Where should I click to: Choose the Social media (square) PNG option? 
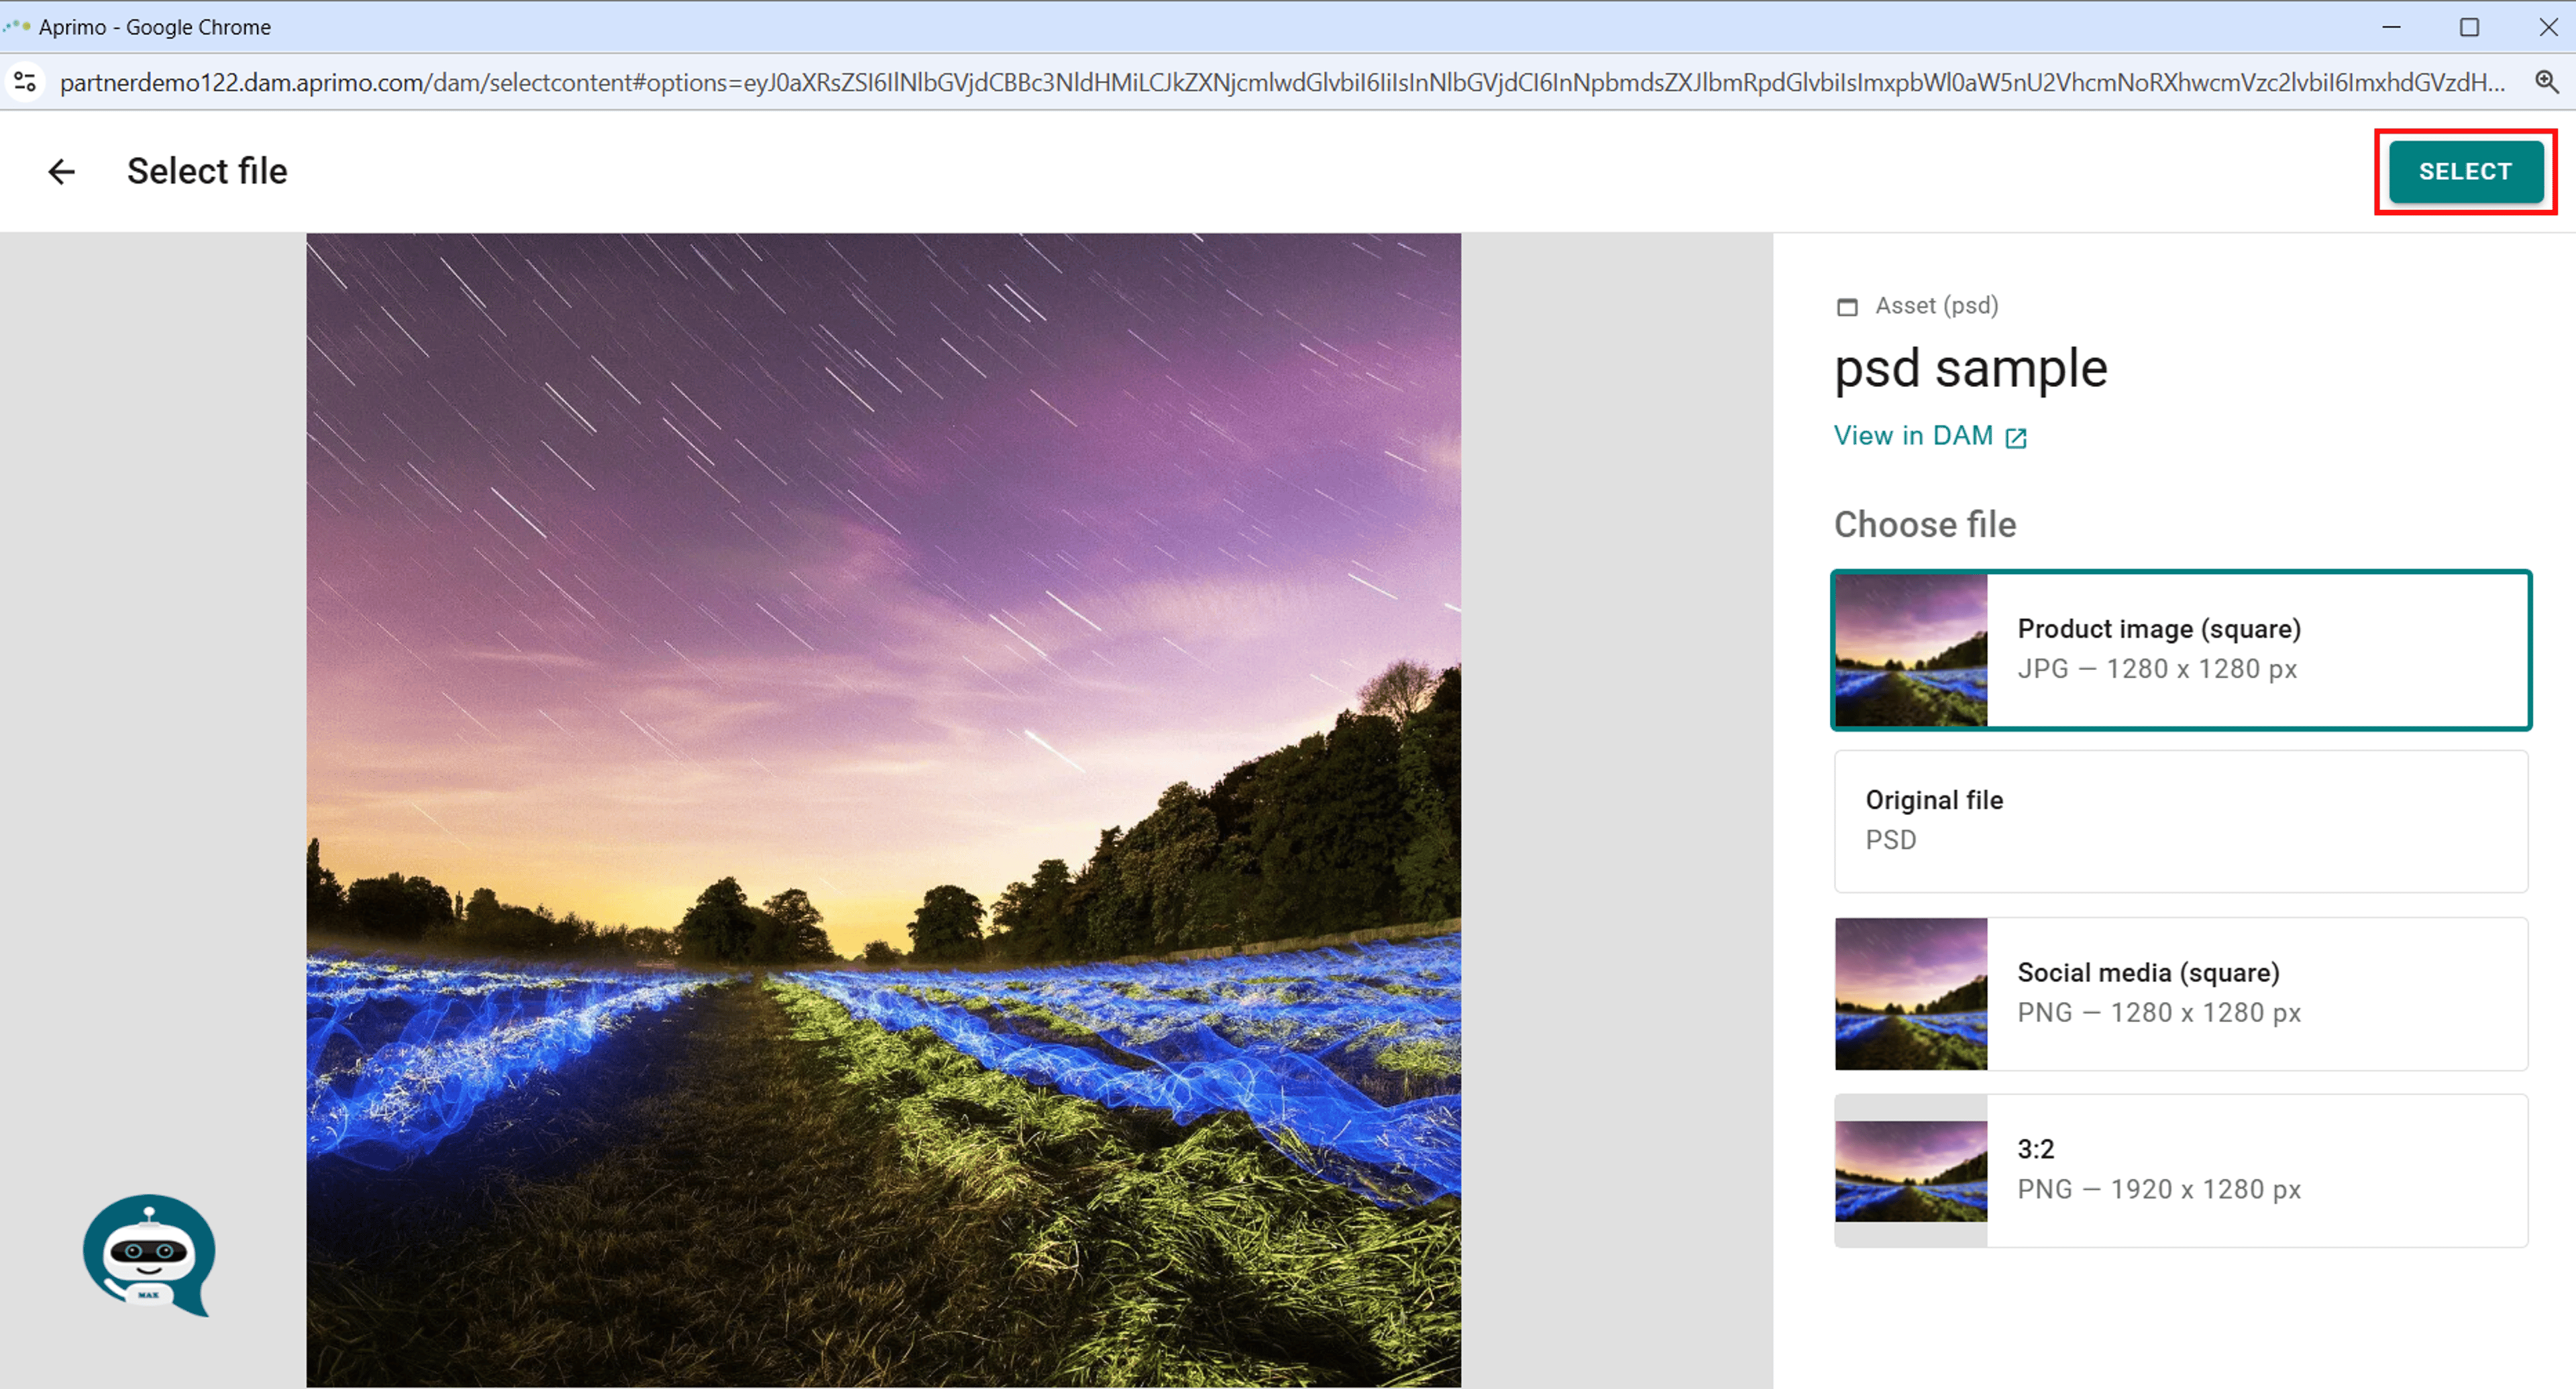coord(2181,994)
